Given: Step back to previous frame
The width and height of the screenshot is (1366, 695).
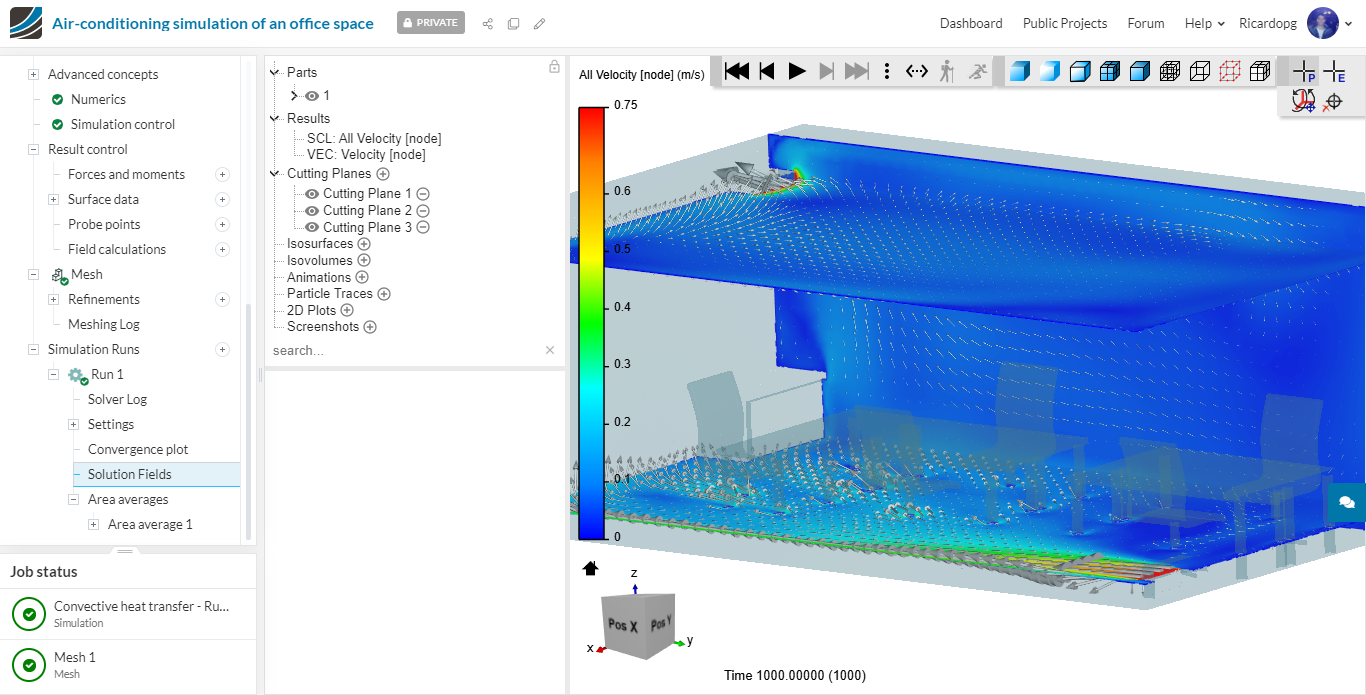Looking at the screenshot, I should click(767, 71).
